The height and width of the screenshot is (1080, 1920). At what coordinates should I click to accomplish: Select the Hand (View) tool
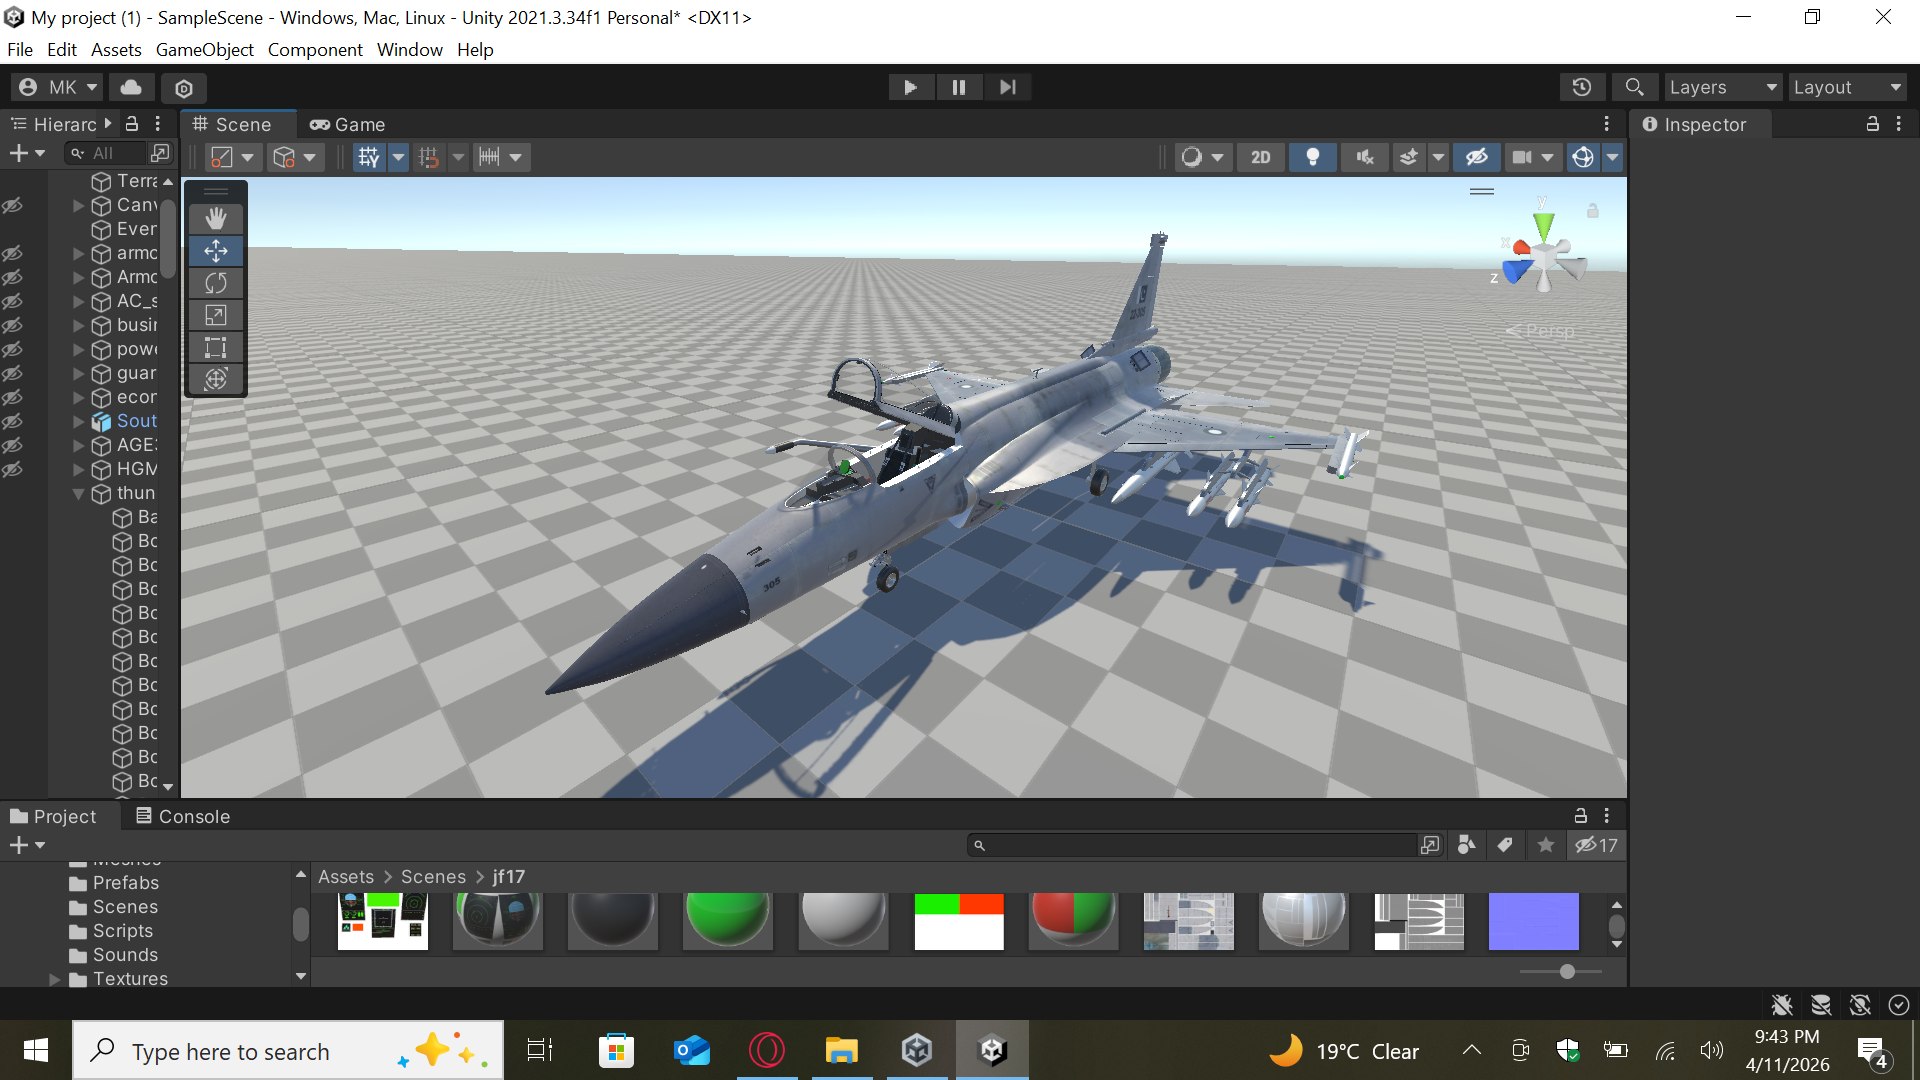point(216,219)
